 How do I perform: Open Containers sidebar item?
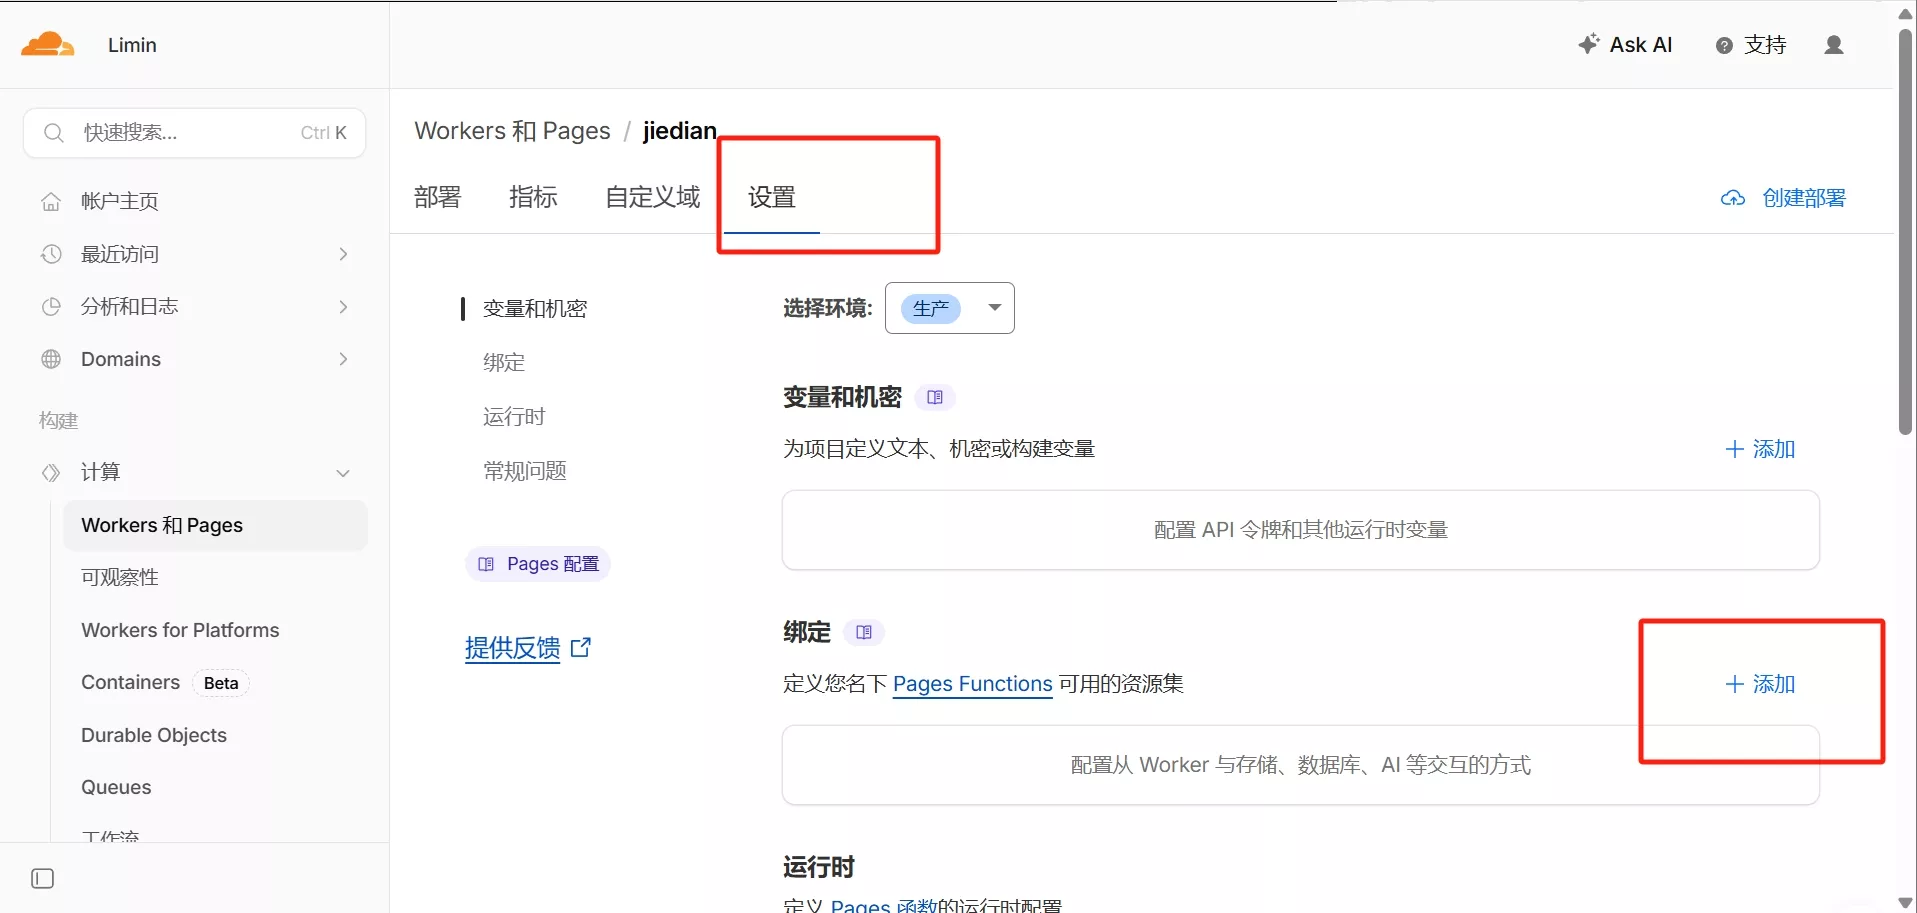point(130,682)
